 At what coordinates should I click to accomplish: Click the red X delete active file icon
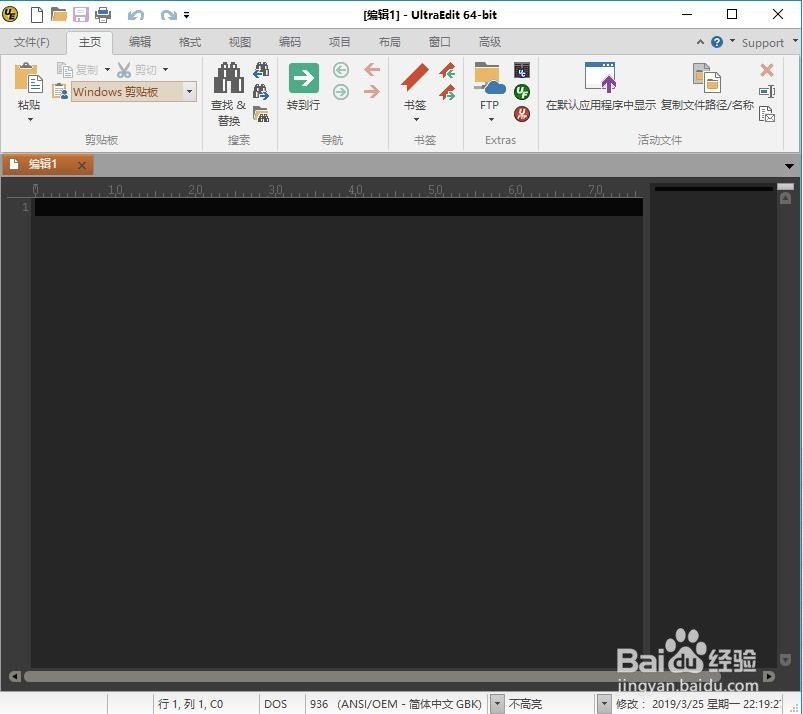(767, 70)
